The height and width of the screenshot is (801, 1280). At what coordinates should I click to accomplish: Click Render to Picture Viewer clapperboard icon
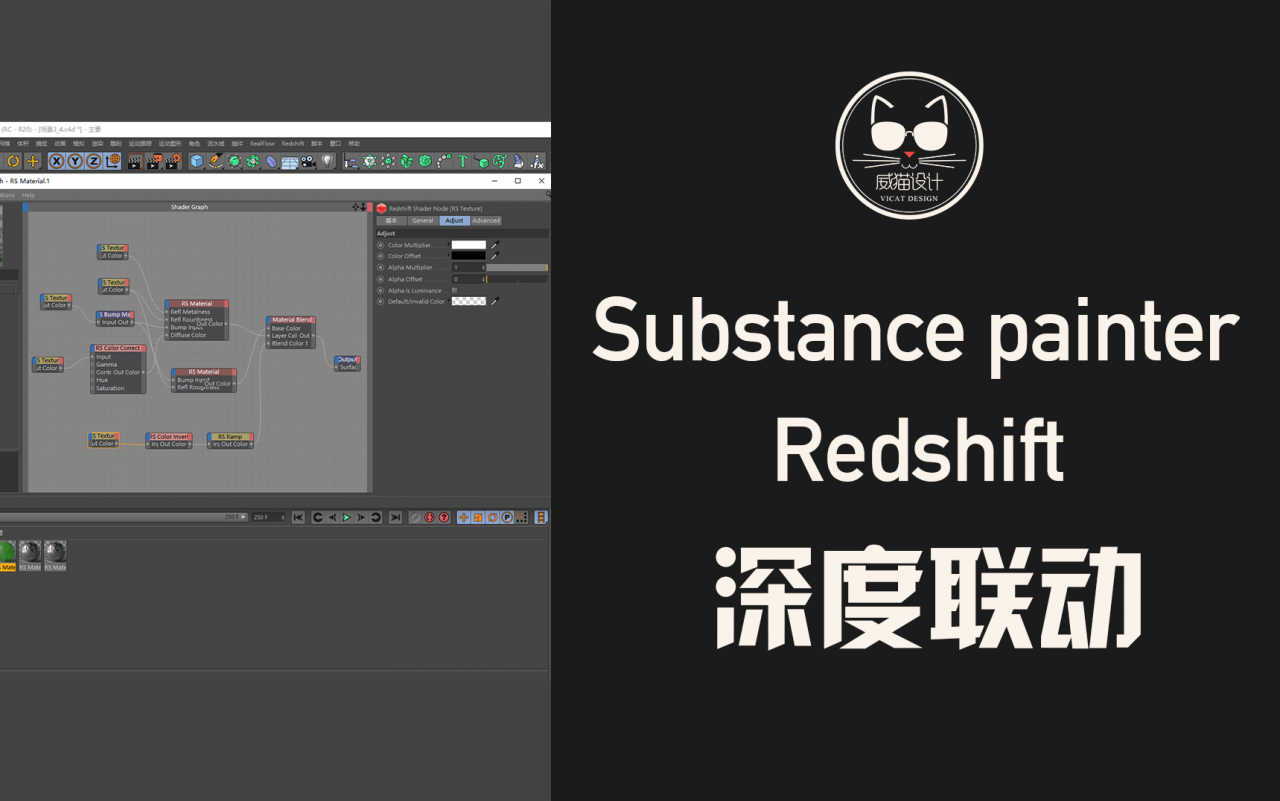[153, 161]
